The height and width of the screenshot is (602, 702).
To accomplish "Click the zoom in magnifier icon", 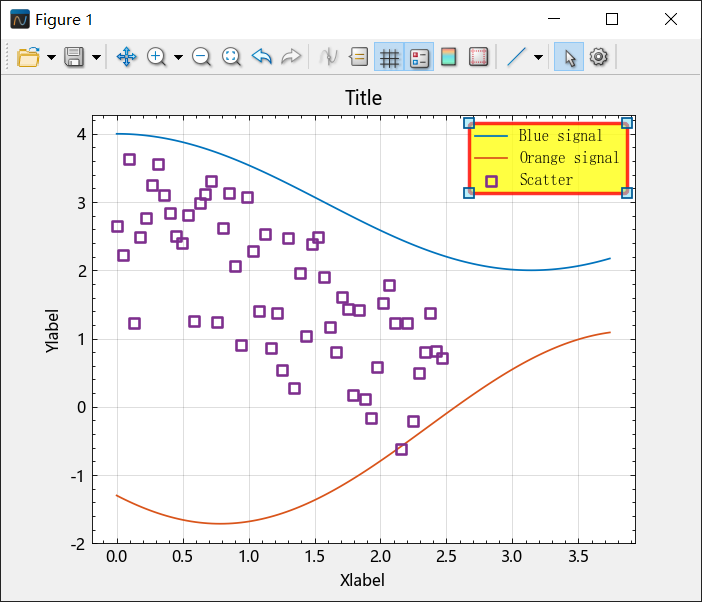I will point(156,57).
